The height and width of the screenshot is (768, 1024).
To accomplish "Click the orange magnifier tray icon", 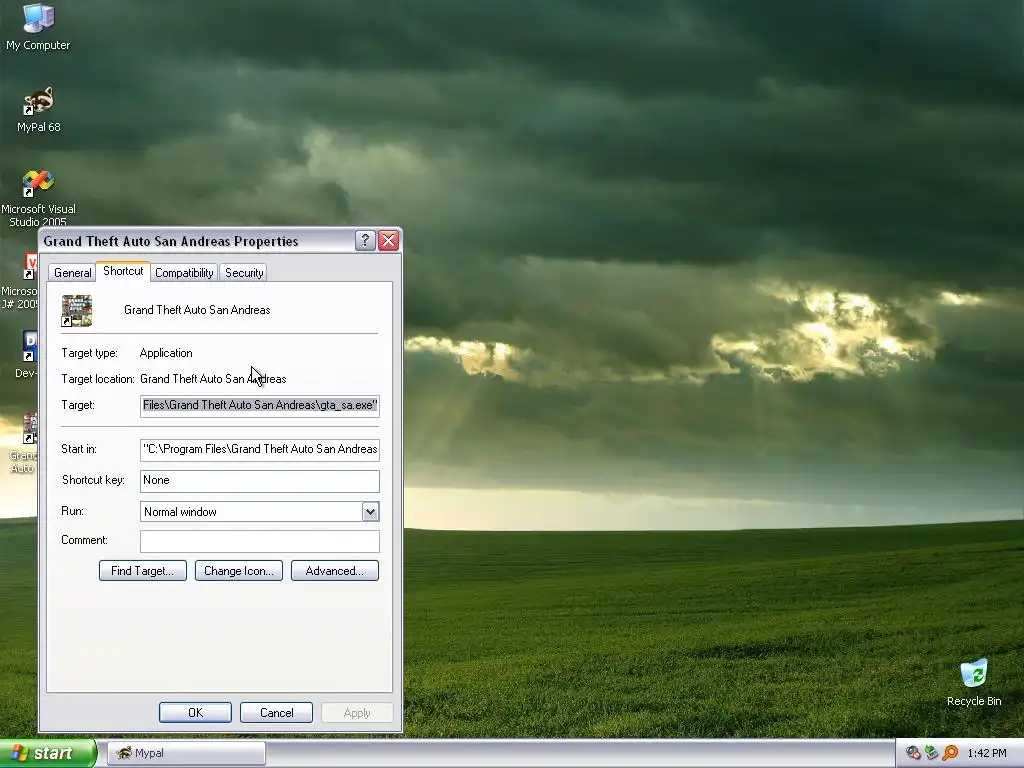I will [950, 753].
